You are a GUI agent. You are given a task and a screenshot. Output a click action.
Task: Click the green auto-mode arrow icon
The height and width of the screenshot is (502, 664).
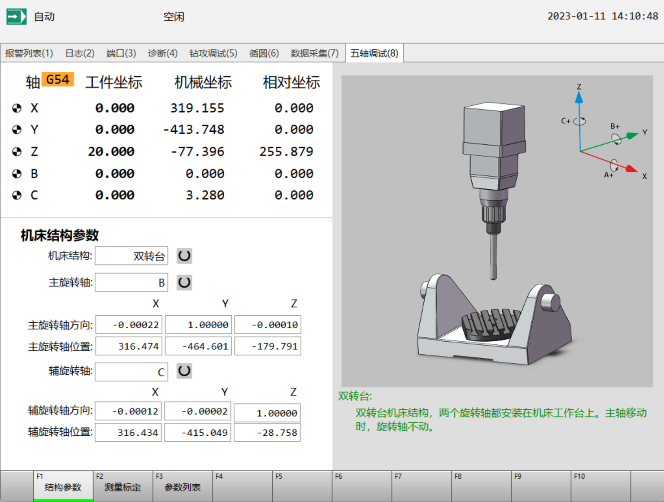click(x=16, y=17)
